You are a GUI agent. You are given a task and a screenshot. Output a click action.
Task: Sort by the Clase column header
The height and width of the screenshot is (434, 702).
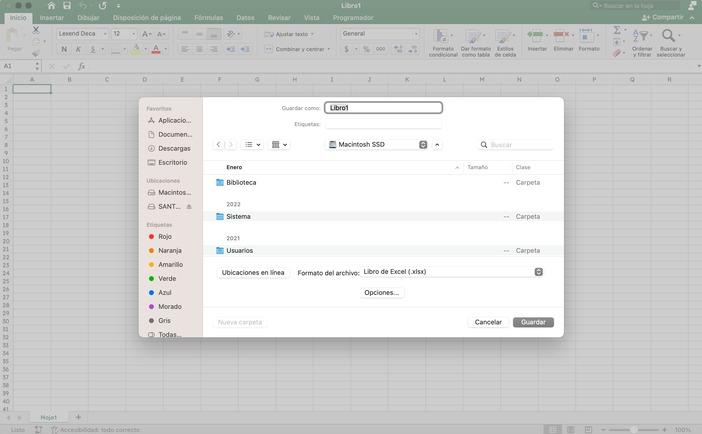[x=523, y=167]
